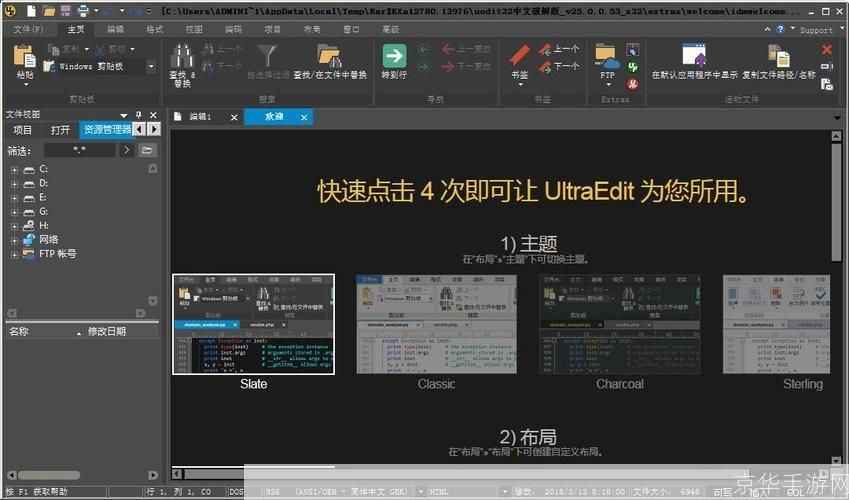
Task: Open the FTP dropdown arrow
Action: click(608, 85)
